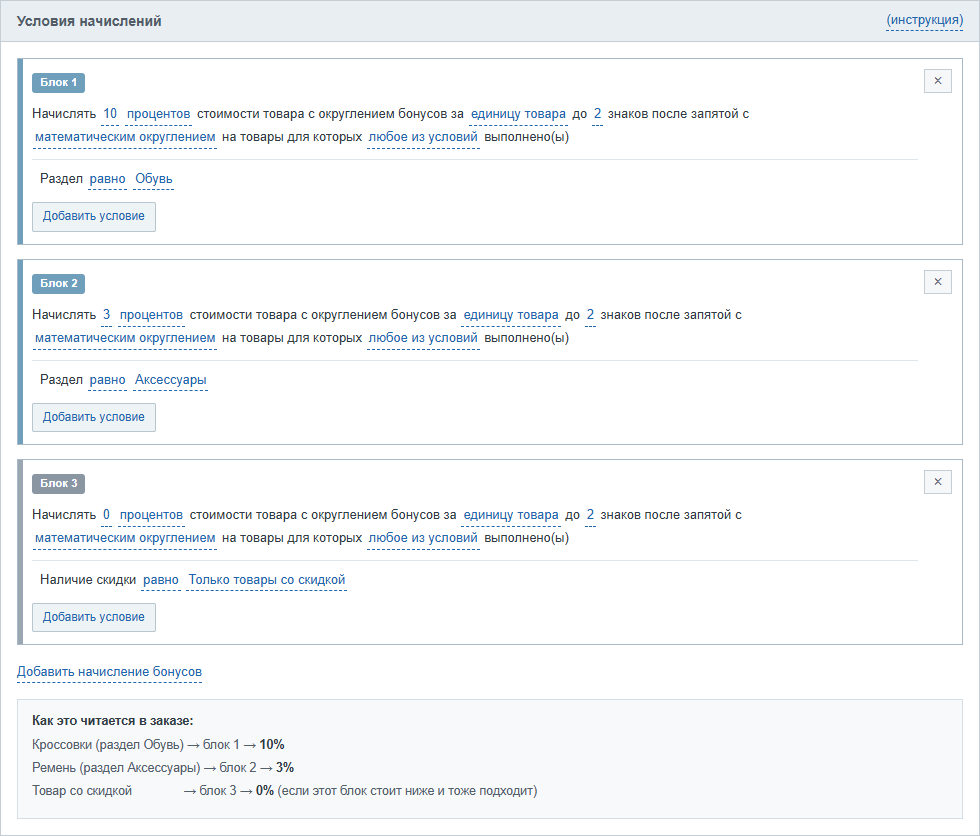Image resolution: width=980 pixels, height=836 pixels.
Task: Click Добавить начисление бонусов link
Action: pos(109,672)
